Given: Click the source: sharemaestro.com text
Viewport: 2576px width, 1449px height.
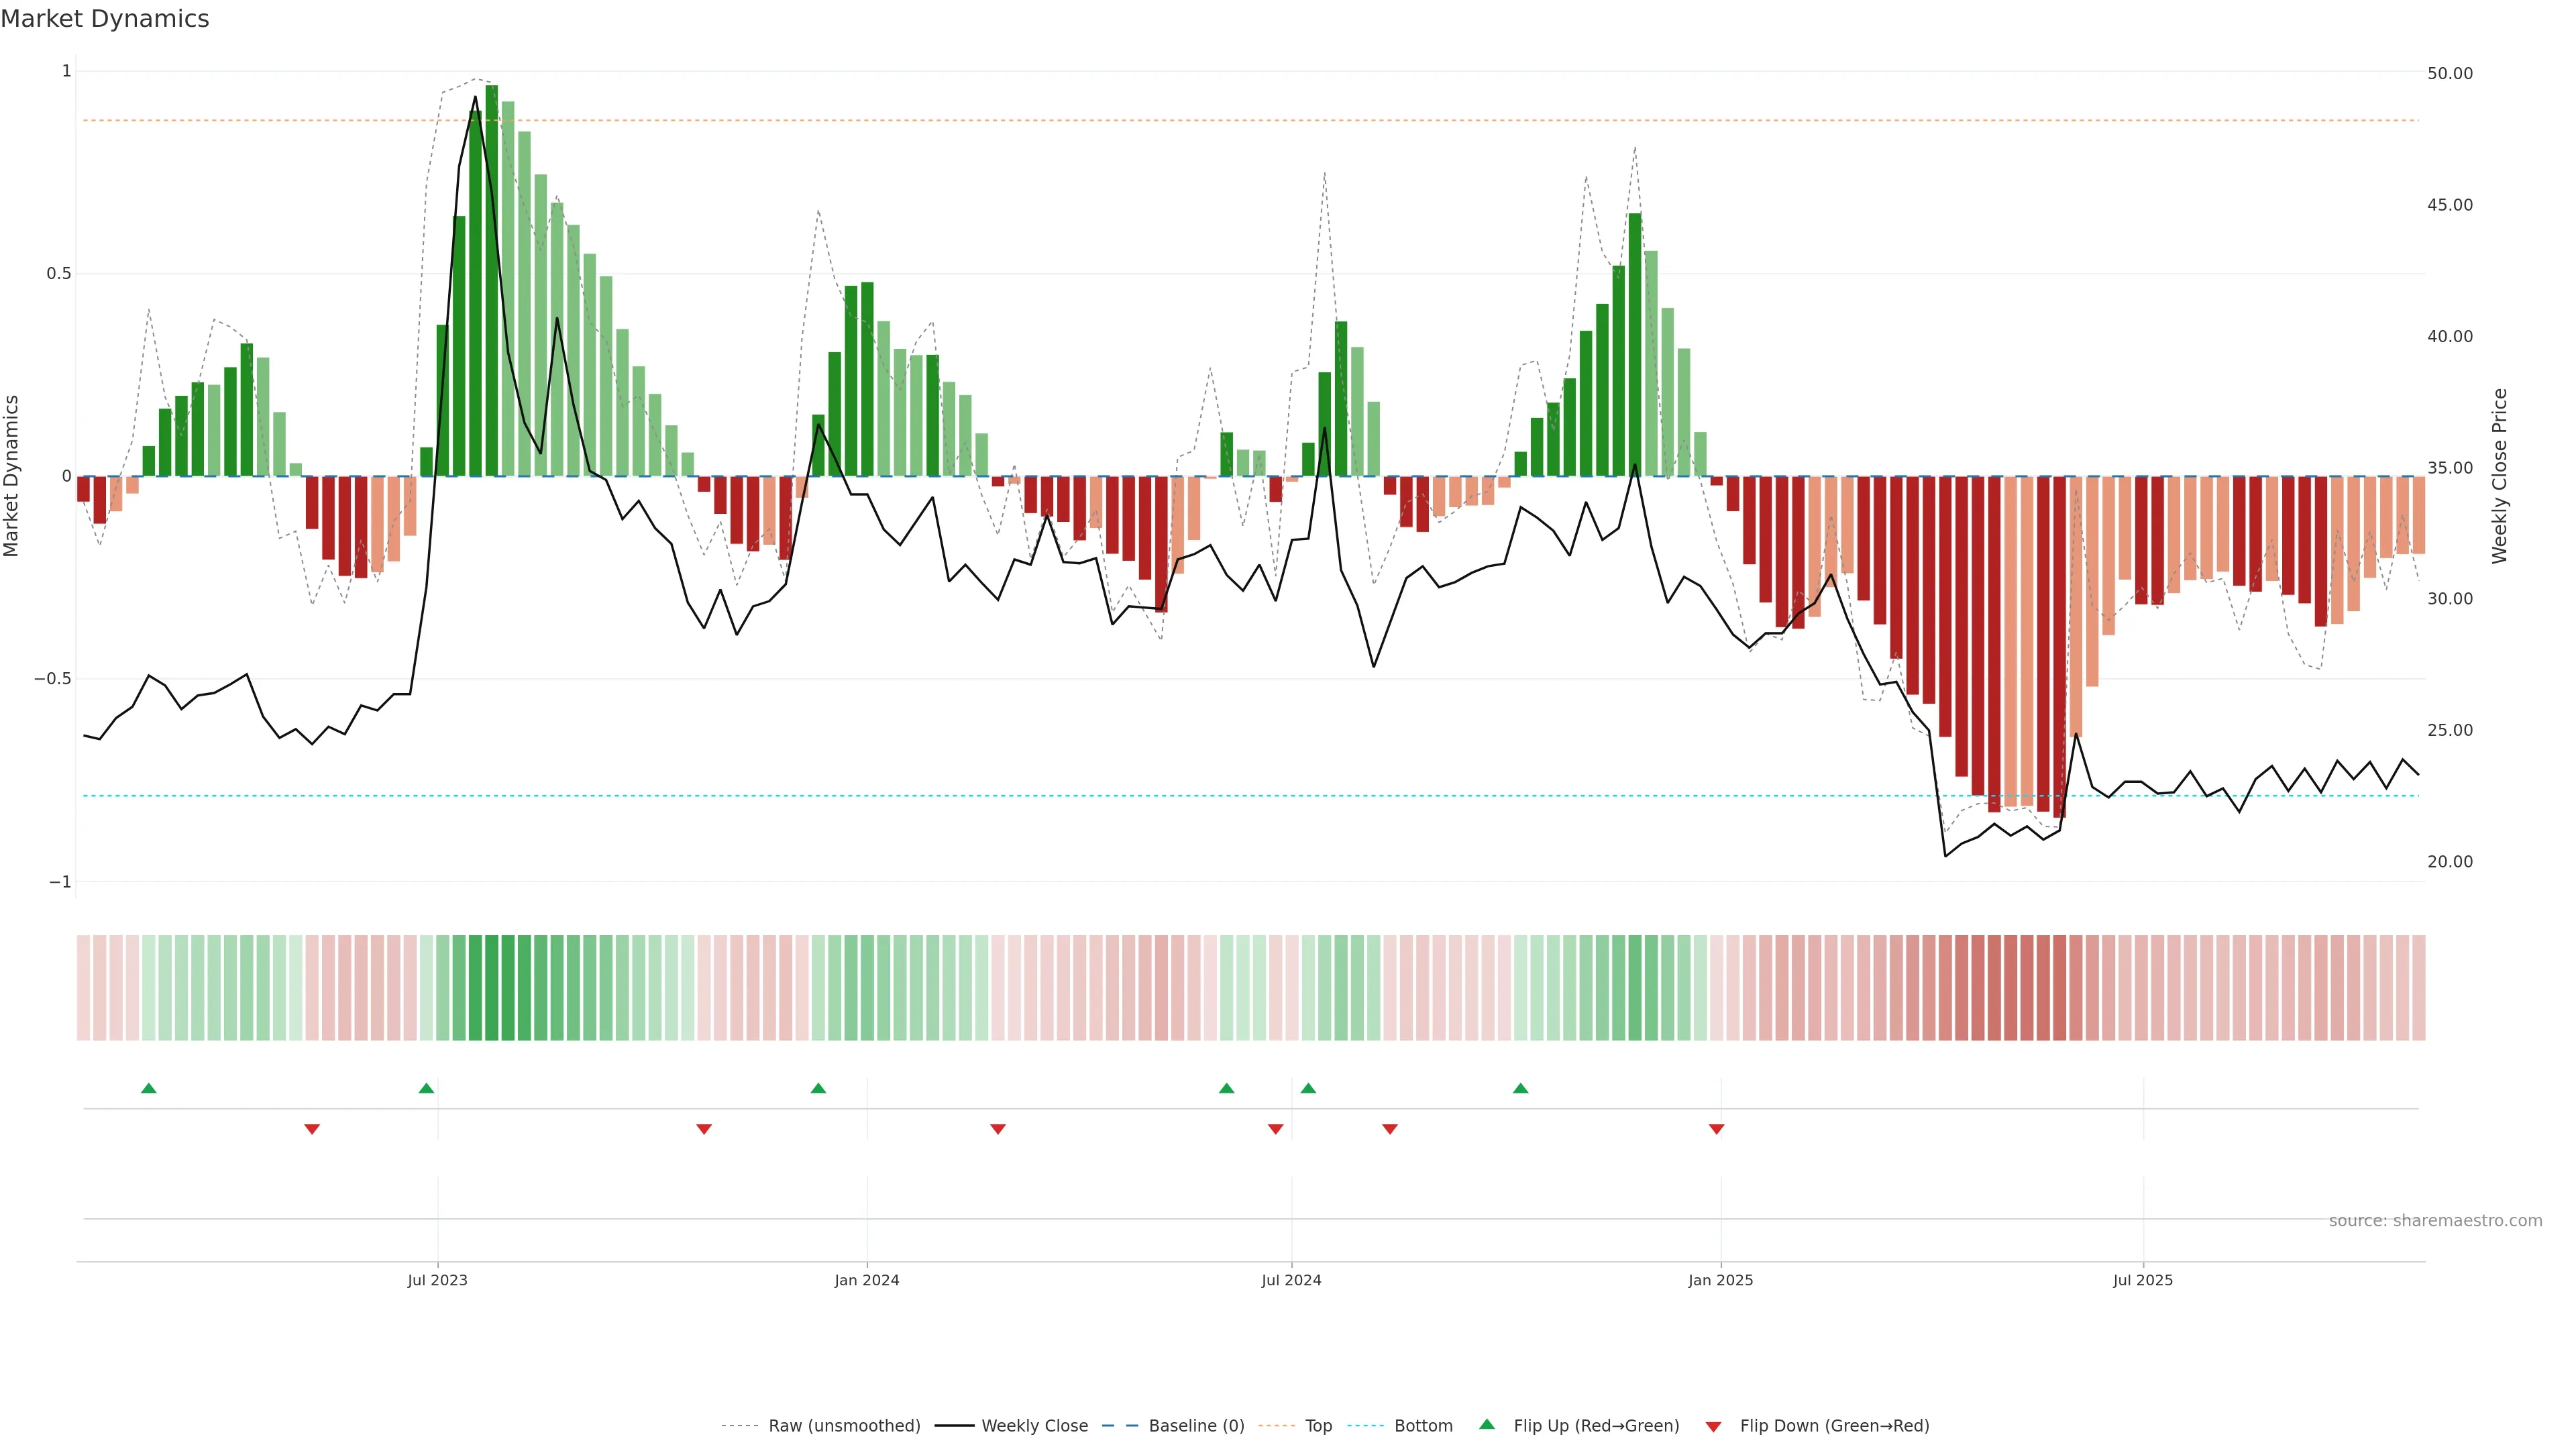Looking at the screenshot, I should coord(2435,1221).
